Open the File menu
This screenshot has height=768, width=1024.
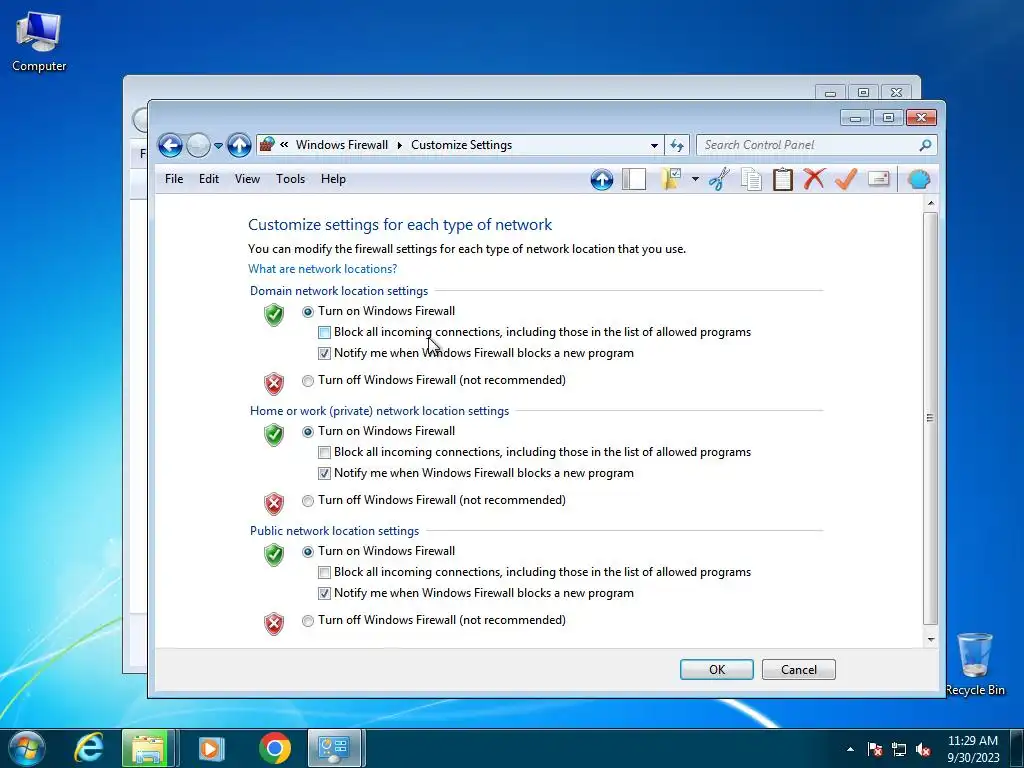pos(174,179)
